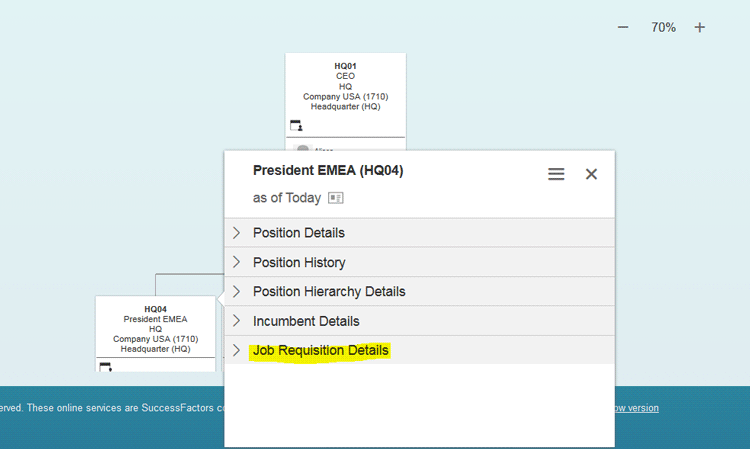Click the date card icon beside 'as of Today'
Viewport: 750px width, 449px height.
pyautogui.click(x=336, y=198)
